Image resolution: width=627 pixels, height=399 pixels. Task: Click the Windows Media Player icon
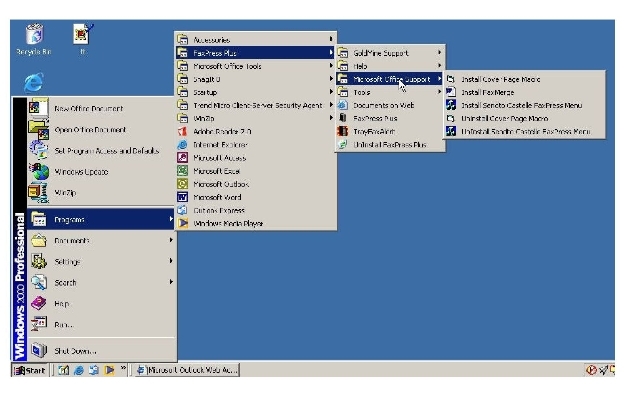click(x=183, y=223)
